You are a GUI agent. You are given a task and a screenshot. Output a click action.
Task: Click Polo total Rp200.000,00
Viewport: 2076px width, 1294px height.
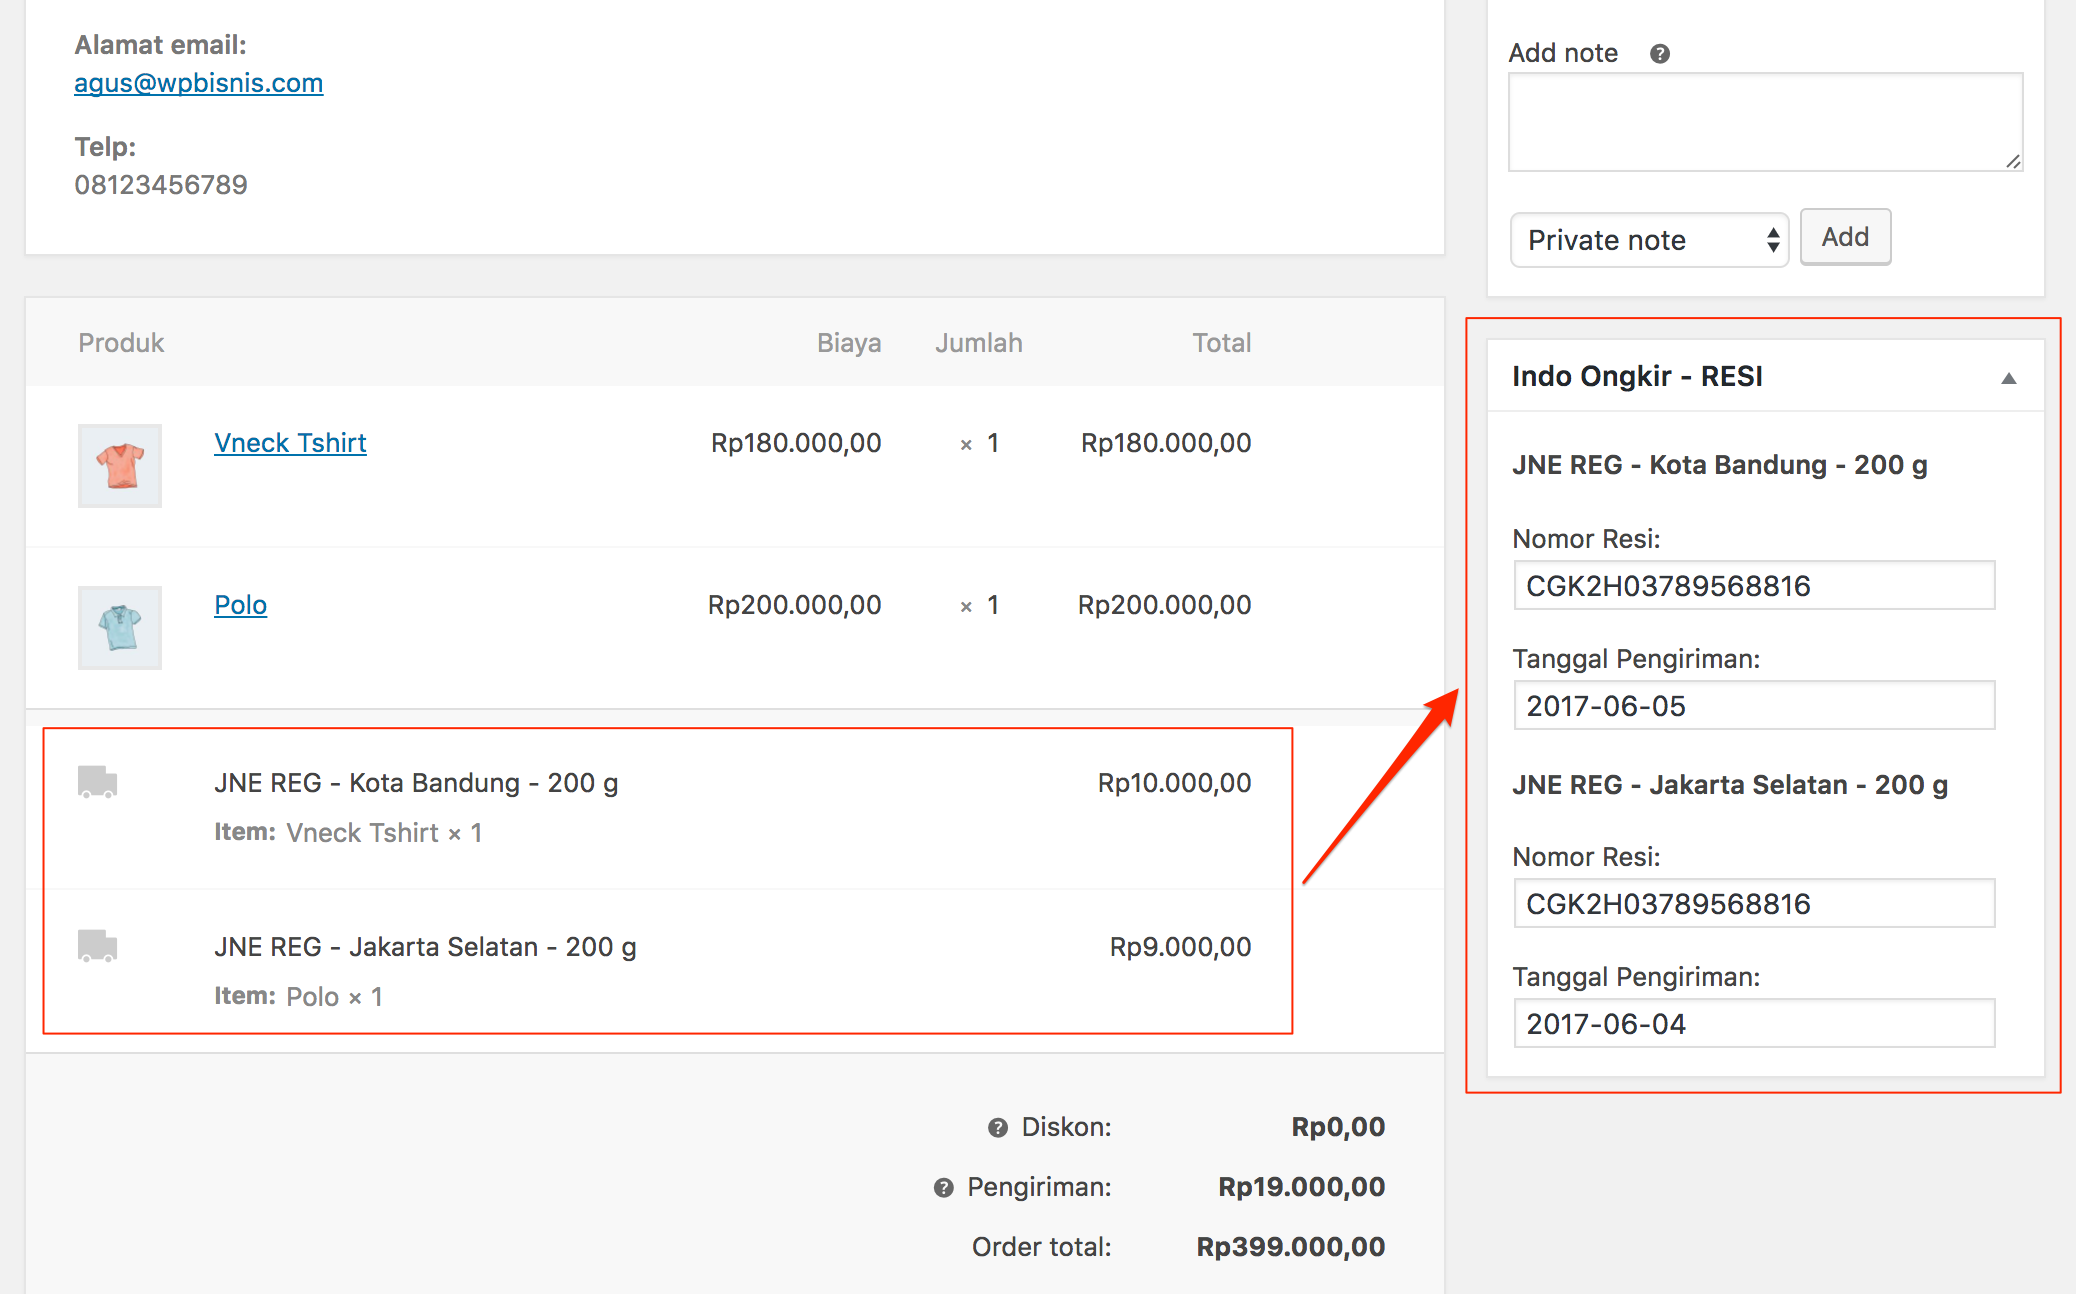pyautogui.click(x=1164, y=605)
